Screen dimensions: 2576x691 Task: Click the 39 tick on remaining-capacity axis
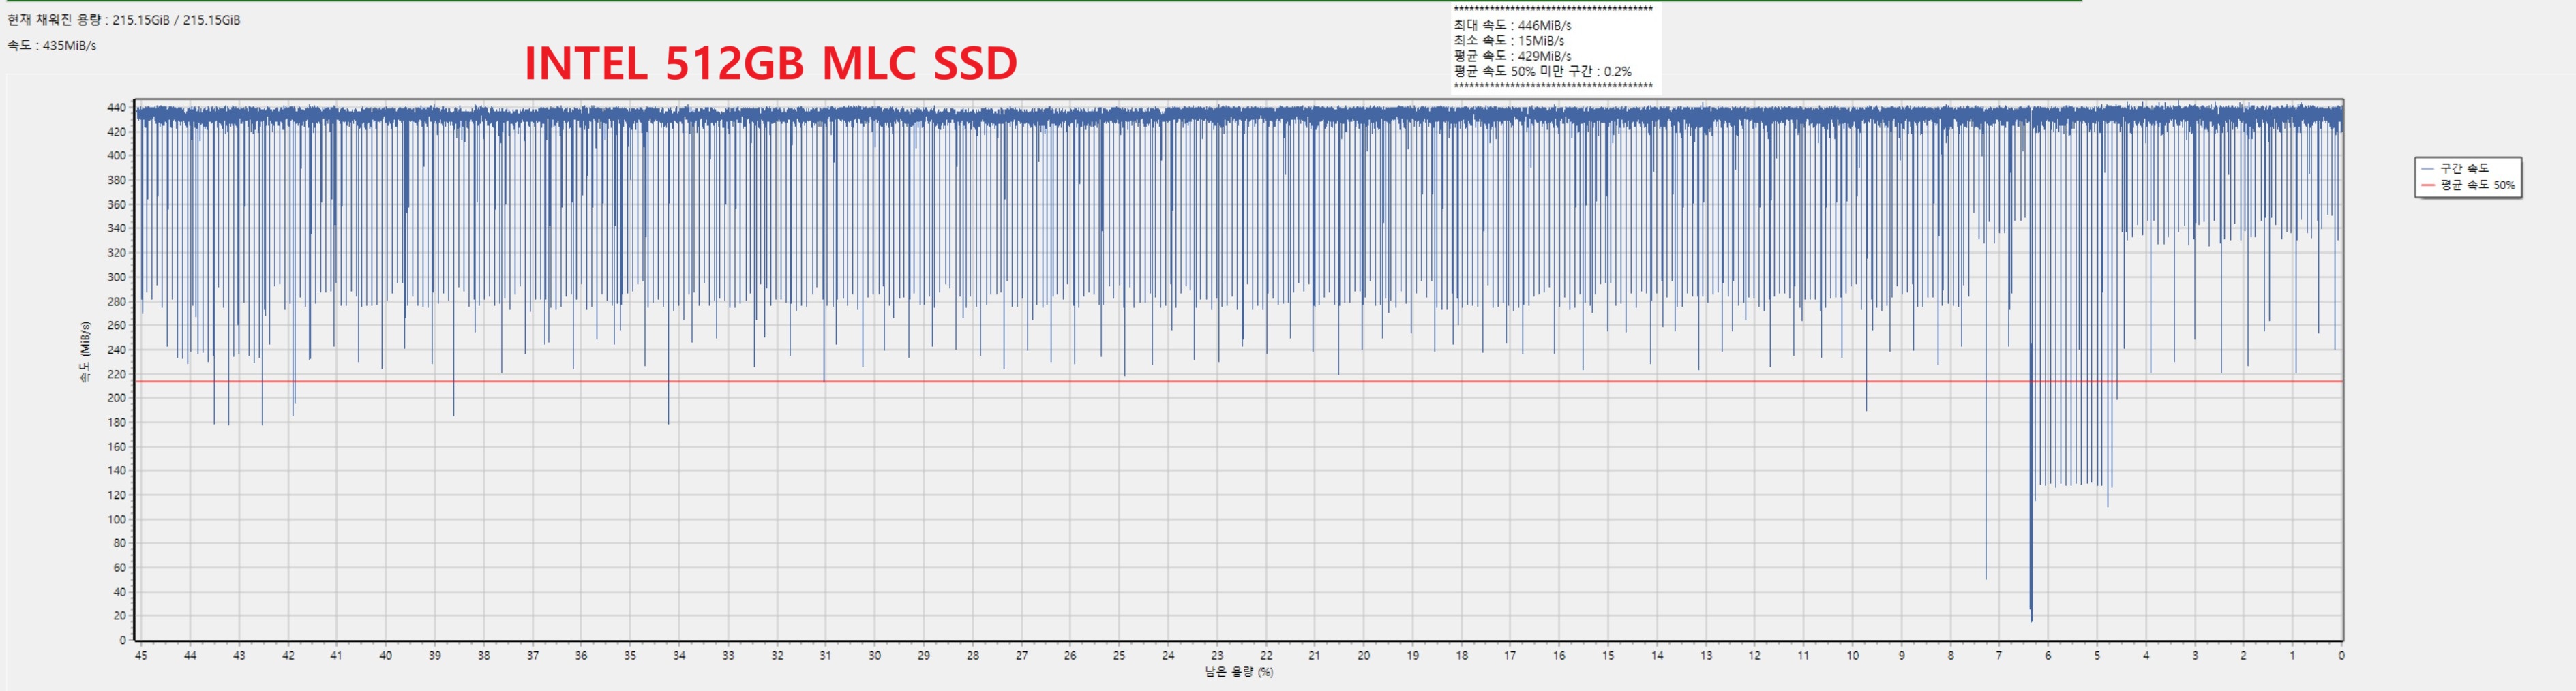click(x=434, y=656)
